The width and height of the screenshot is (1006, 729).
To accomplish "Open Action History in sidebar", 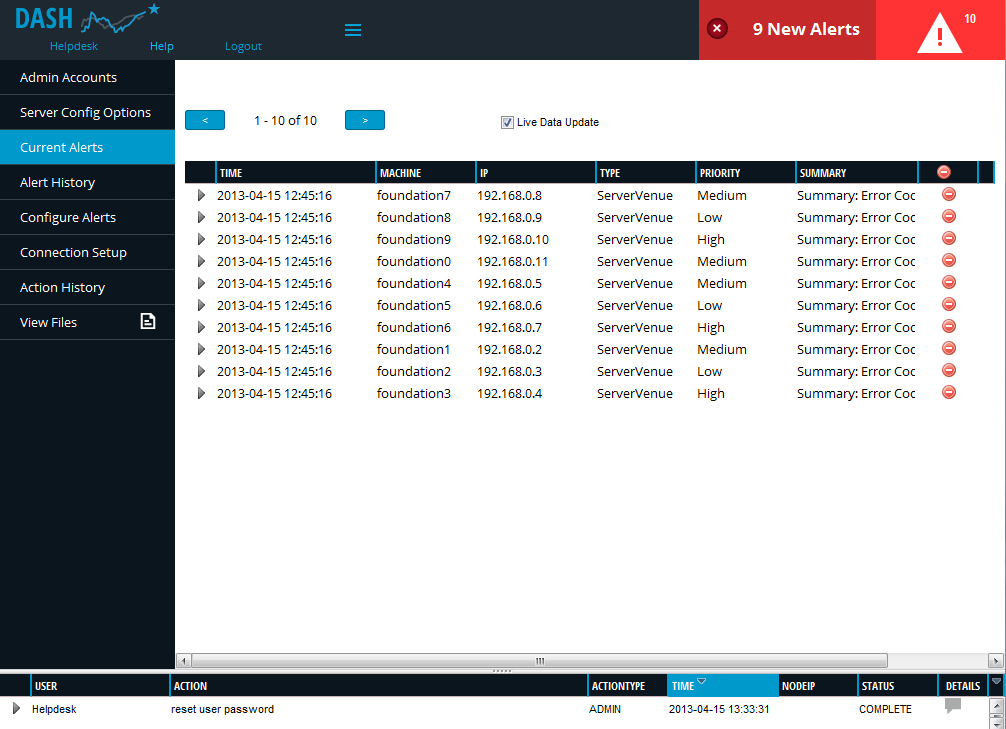I will tap(87, 287).
